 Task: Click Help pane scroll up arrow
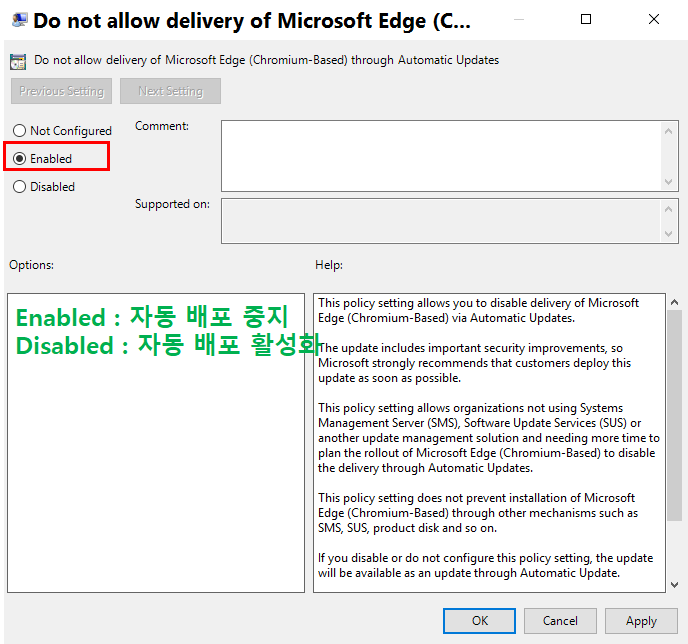coord(675,302)
